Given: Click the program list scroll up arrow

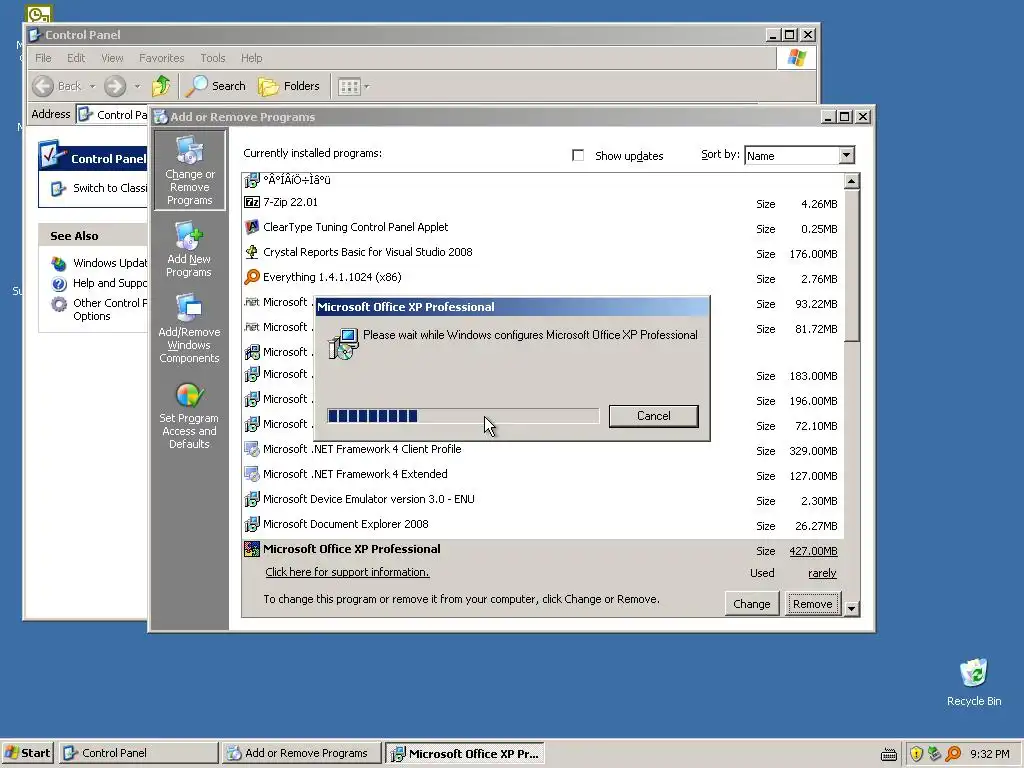Looking at the screenshot, I should coord(852,182).
